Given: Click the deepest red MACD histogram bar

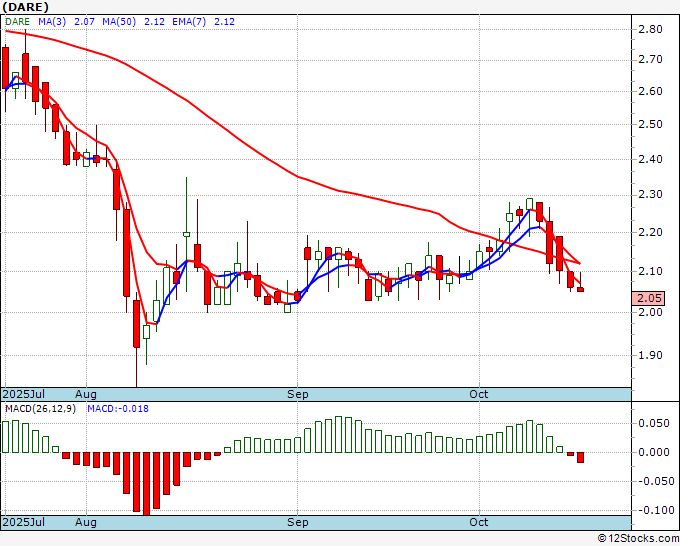Looking at the screenshot, I should pyautogui.click(x=147, y=484).
